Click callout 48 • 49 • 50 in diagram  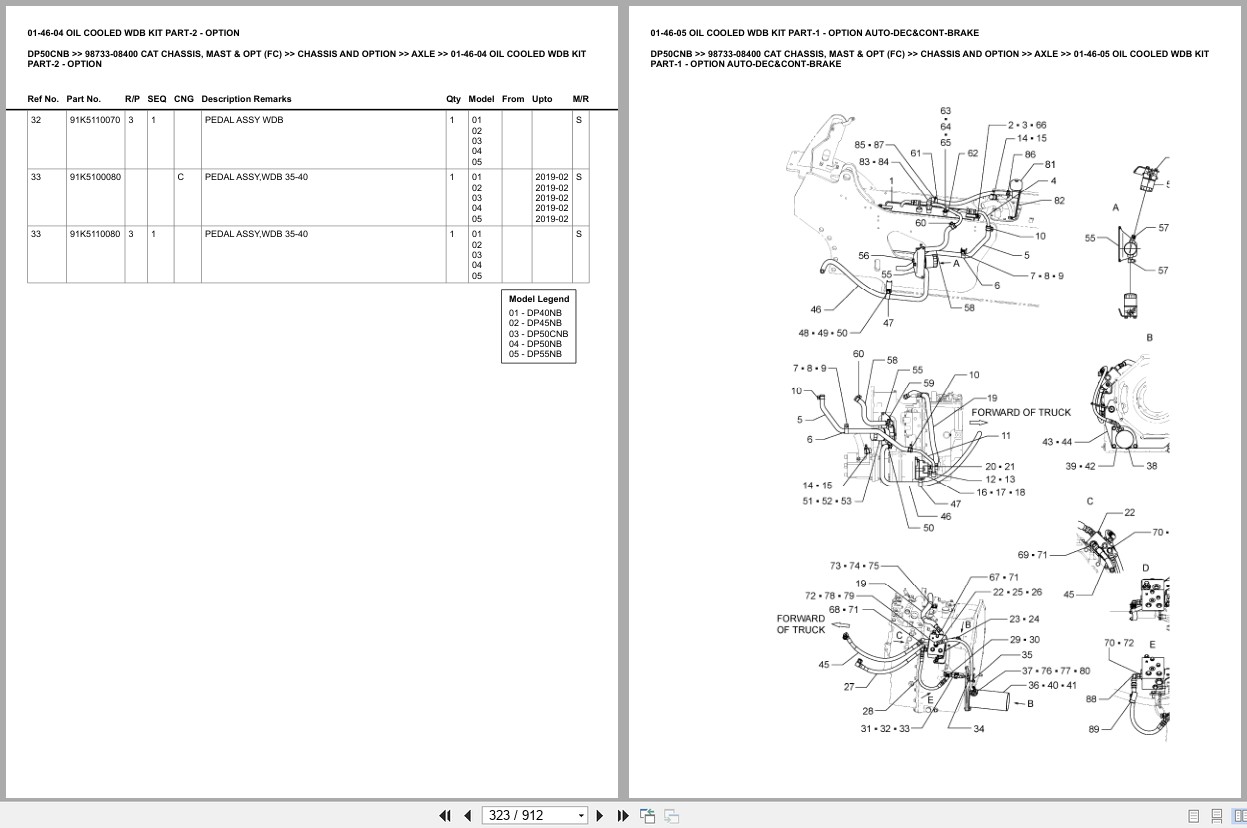pos(822,333)
